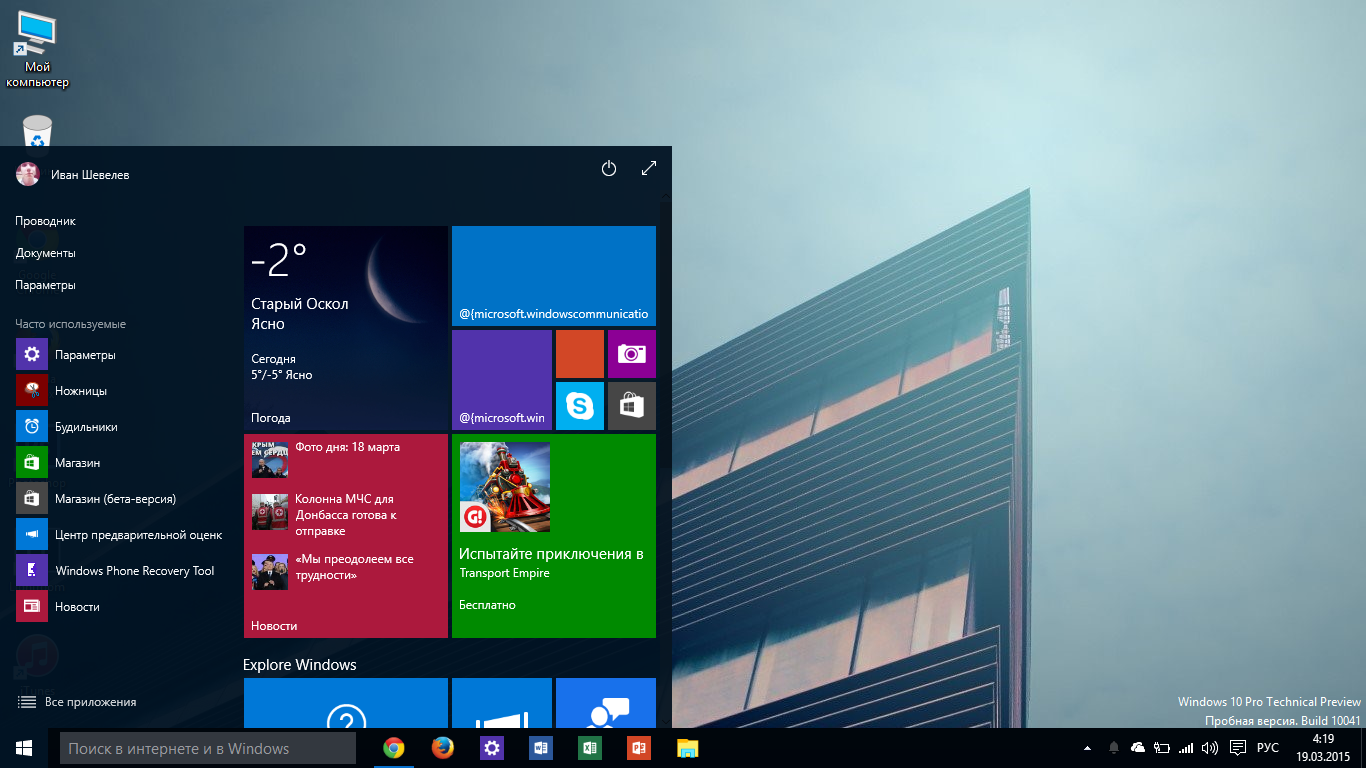Click the power button in Start menu
Viewport: 1366px width, 768px height.
click(x=608, y=169)
